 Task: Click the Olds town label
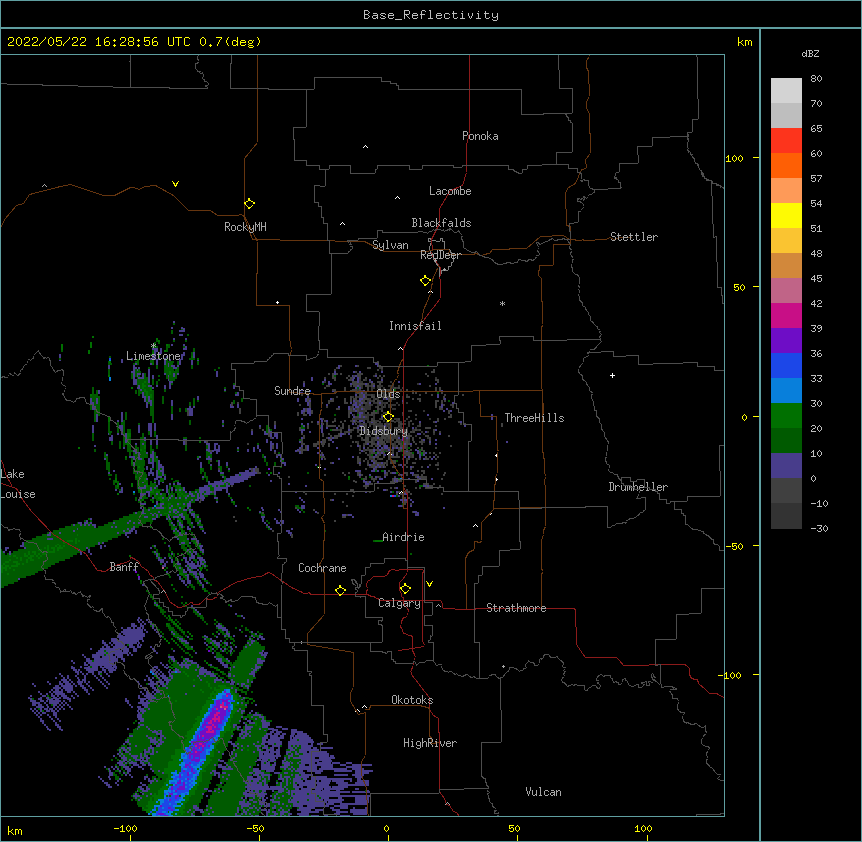(x=388, y=394)
